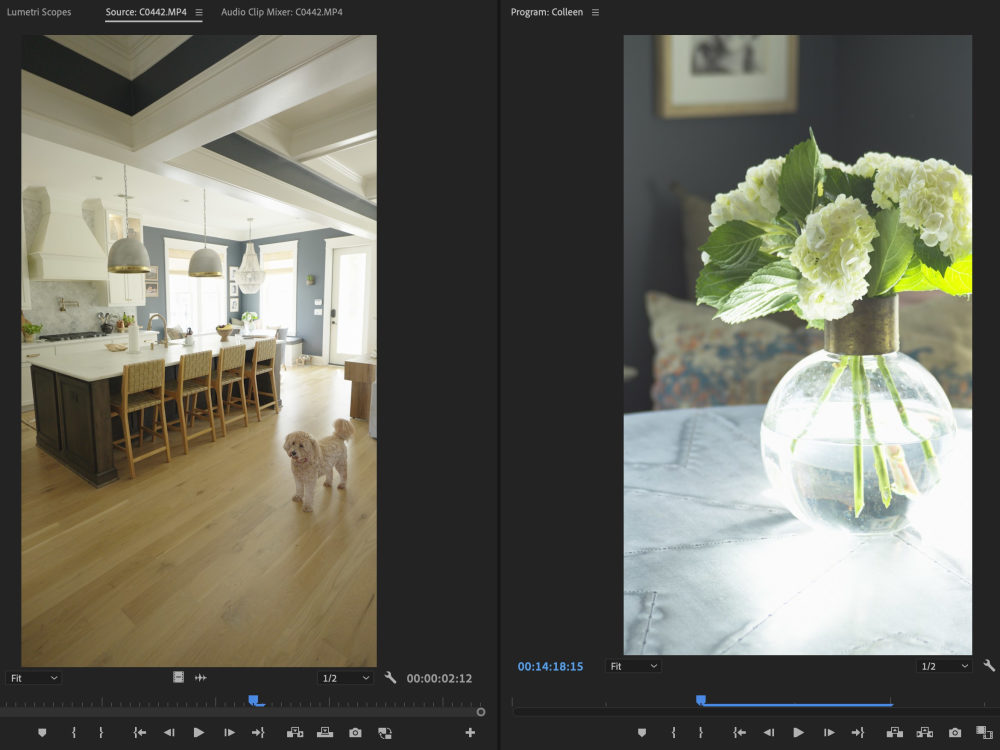Click the Program monitor blue playhead

tap(701, 700)
